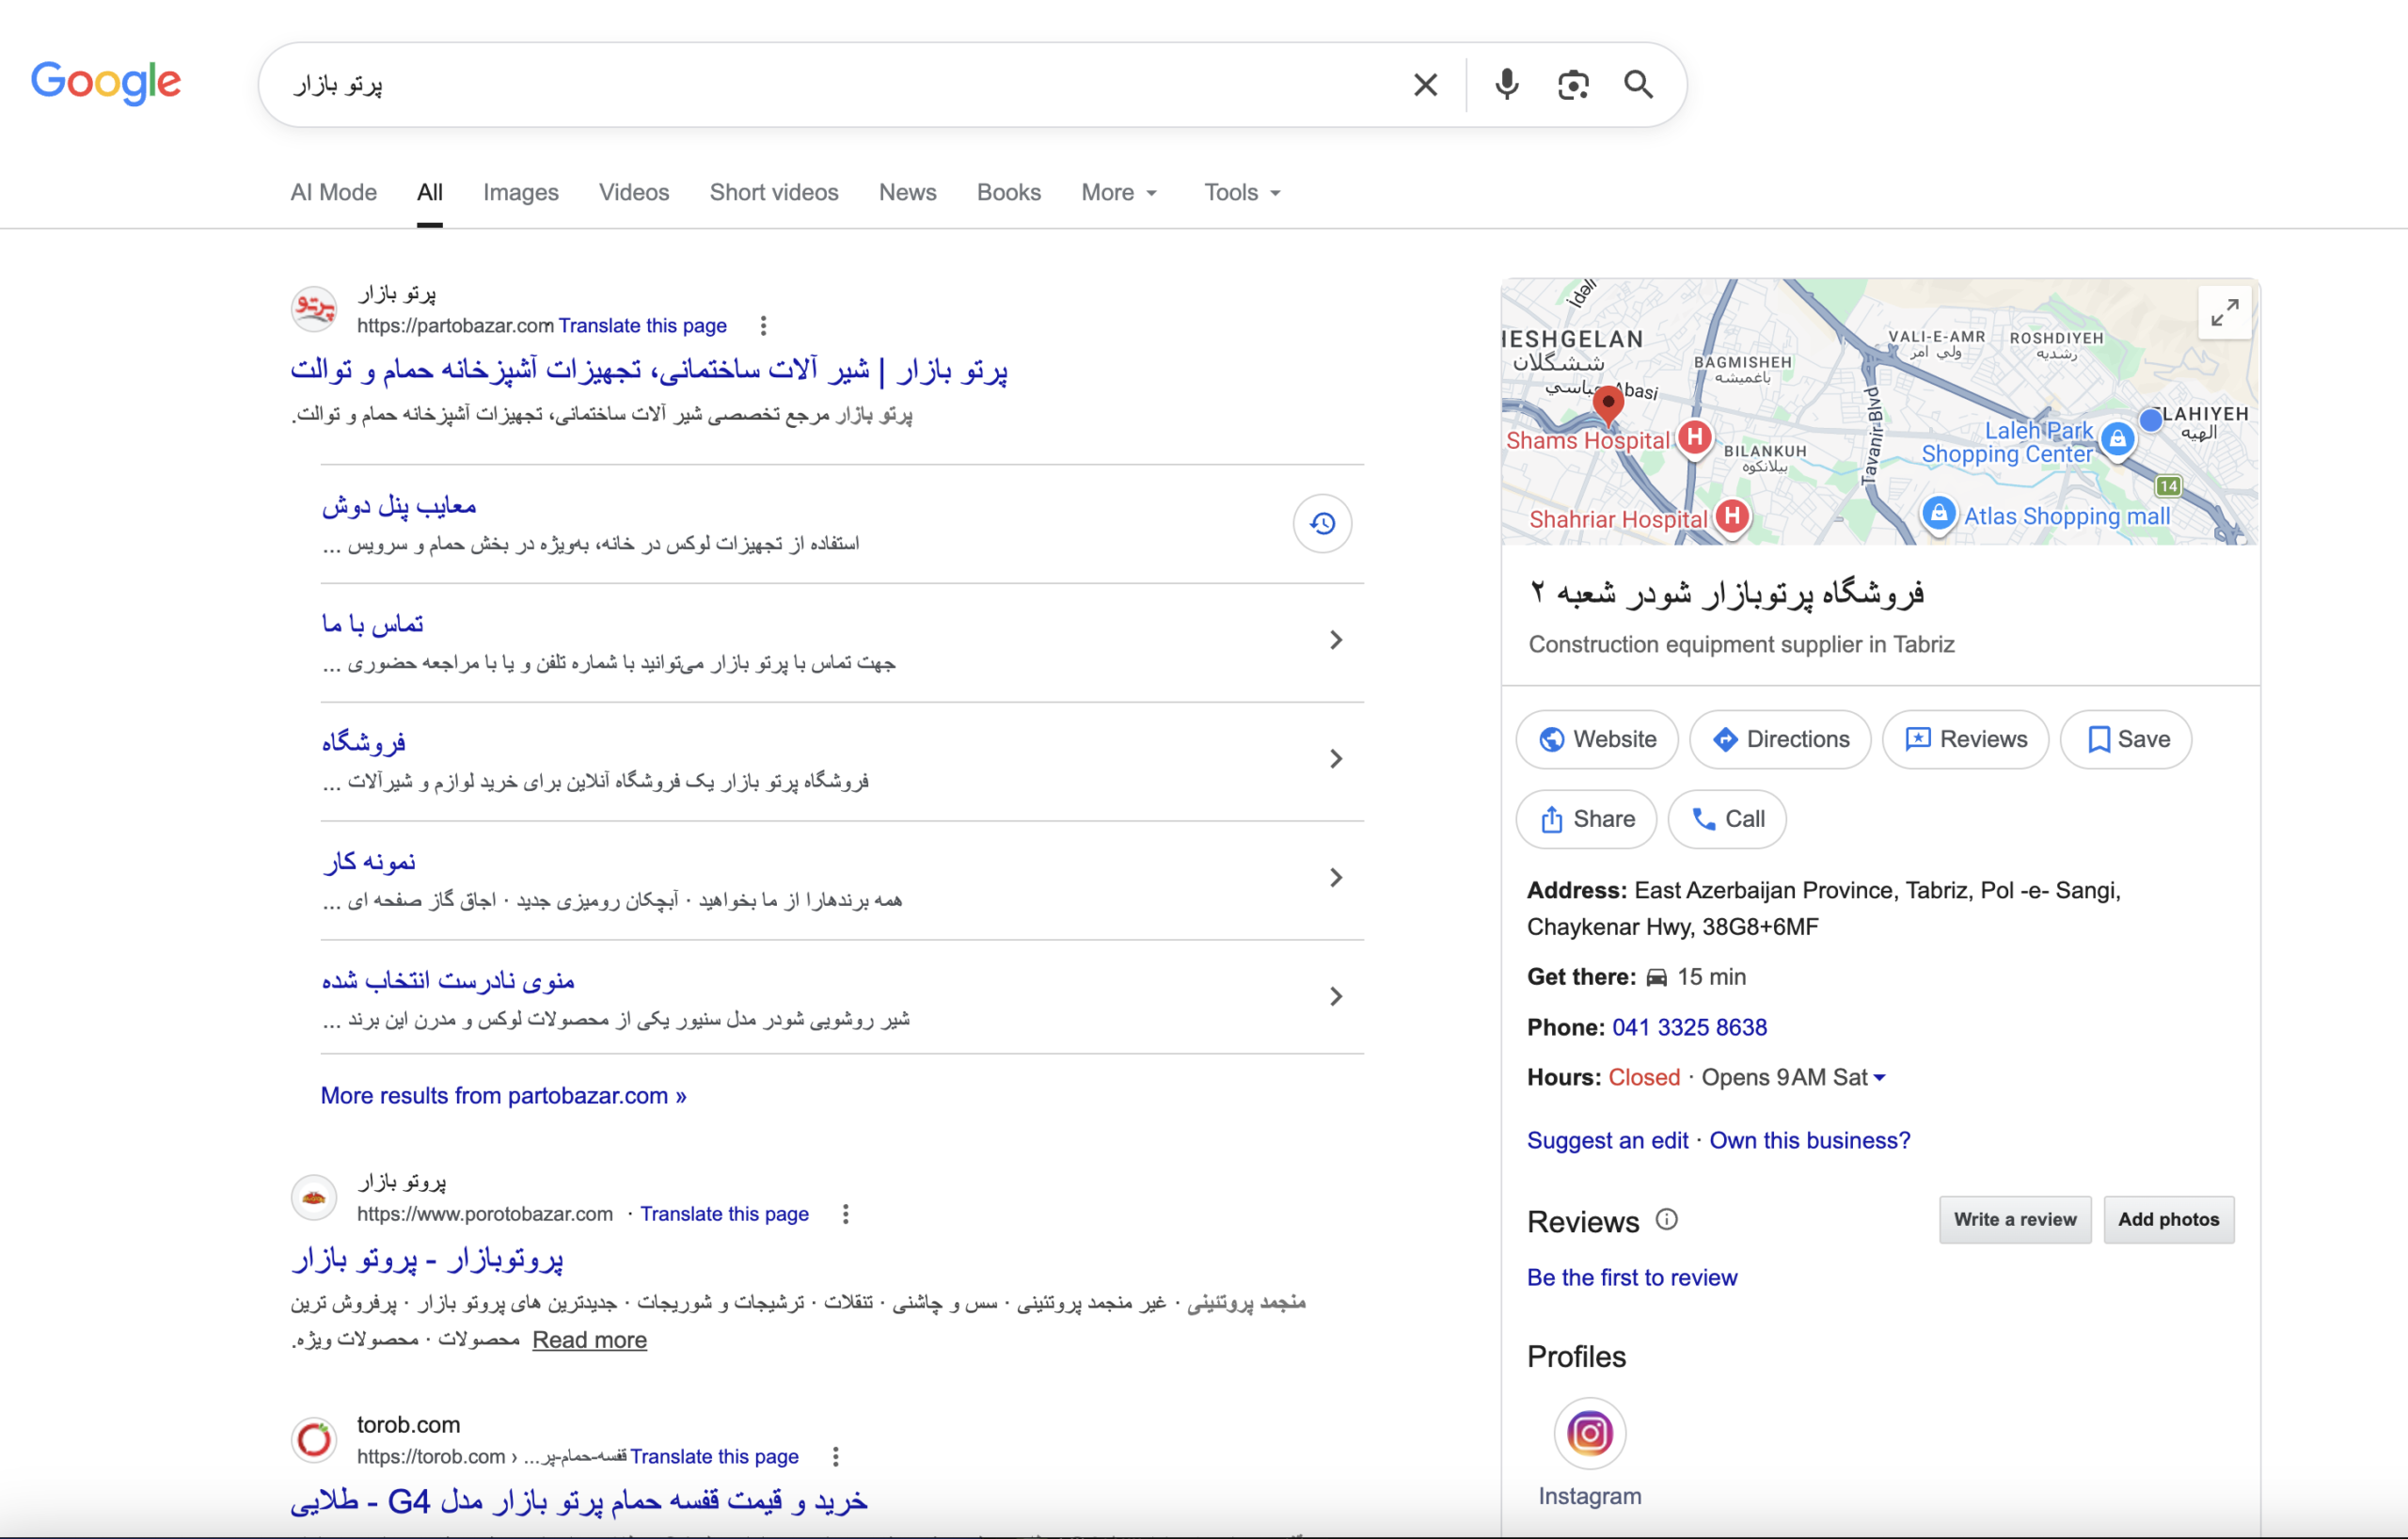Select the All results tab

pyautogui.click(x=430, y=193)
